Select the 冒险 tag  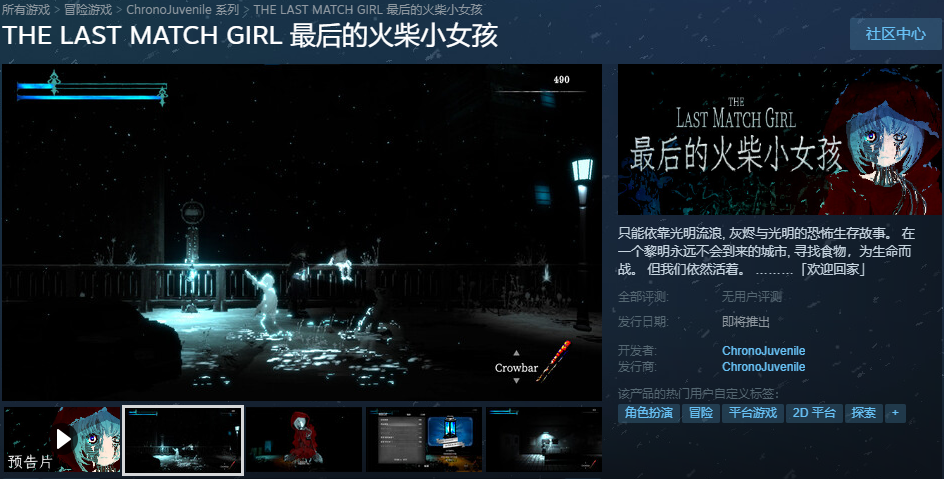[x=701, y=413]
